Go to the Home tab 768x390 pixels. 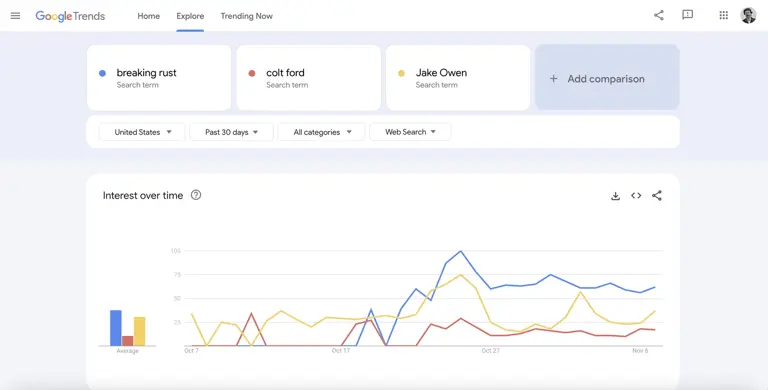[x=148, y=16]
